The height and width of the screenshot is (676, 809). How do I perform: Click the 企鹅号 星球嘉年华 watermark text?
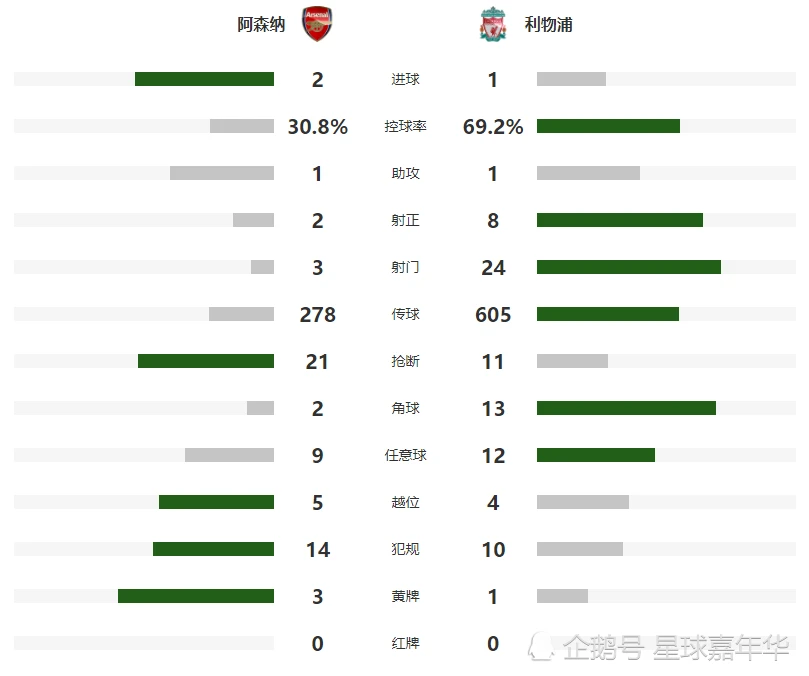click(676, 647)
